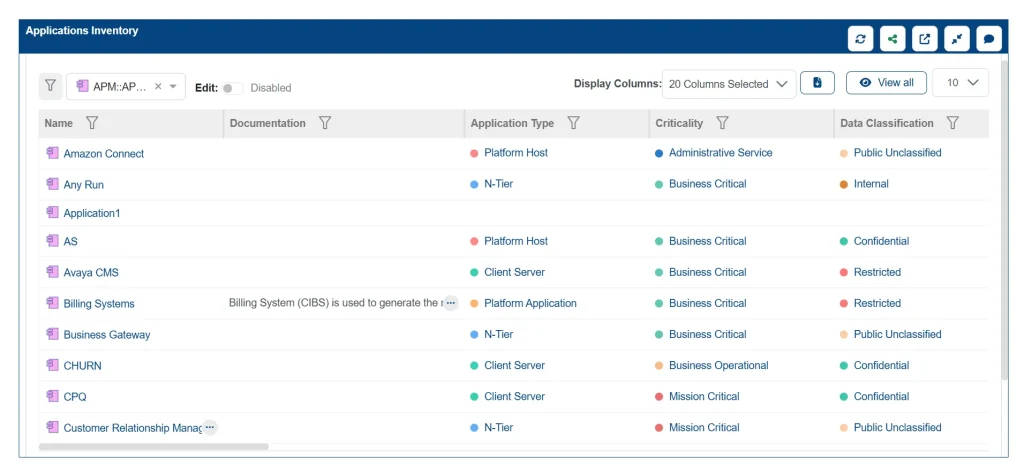Open the CPQ link

pyautogui.click(x=74, y=397)
